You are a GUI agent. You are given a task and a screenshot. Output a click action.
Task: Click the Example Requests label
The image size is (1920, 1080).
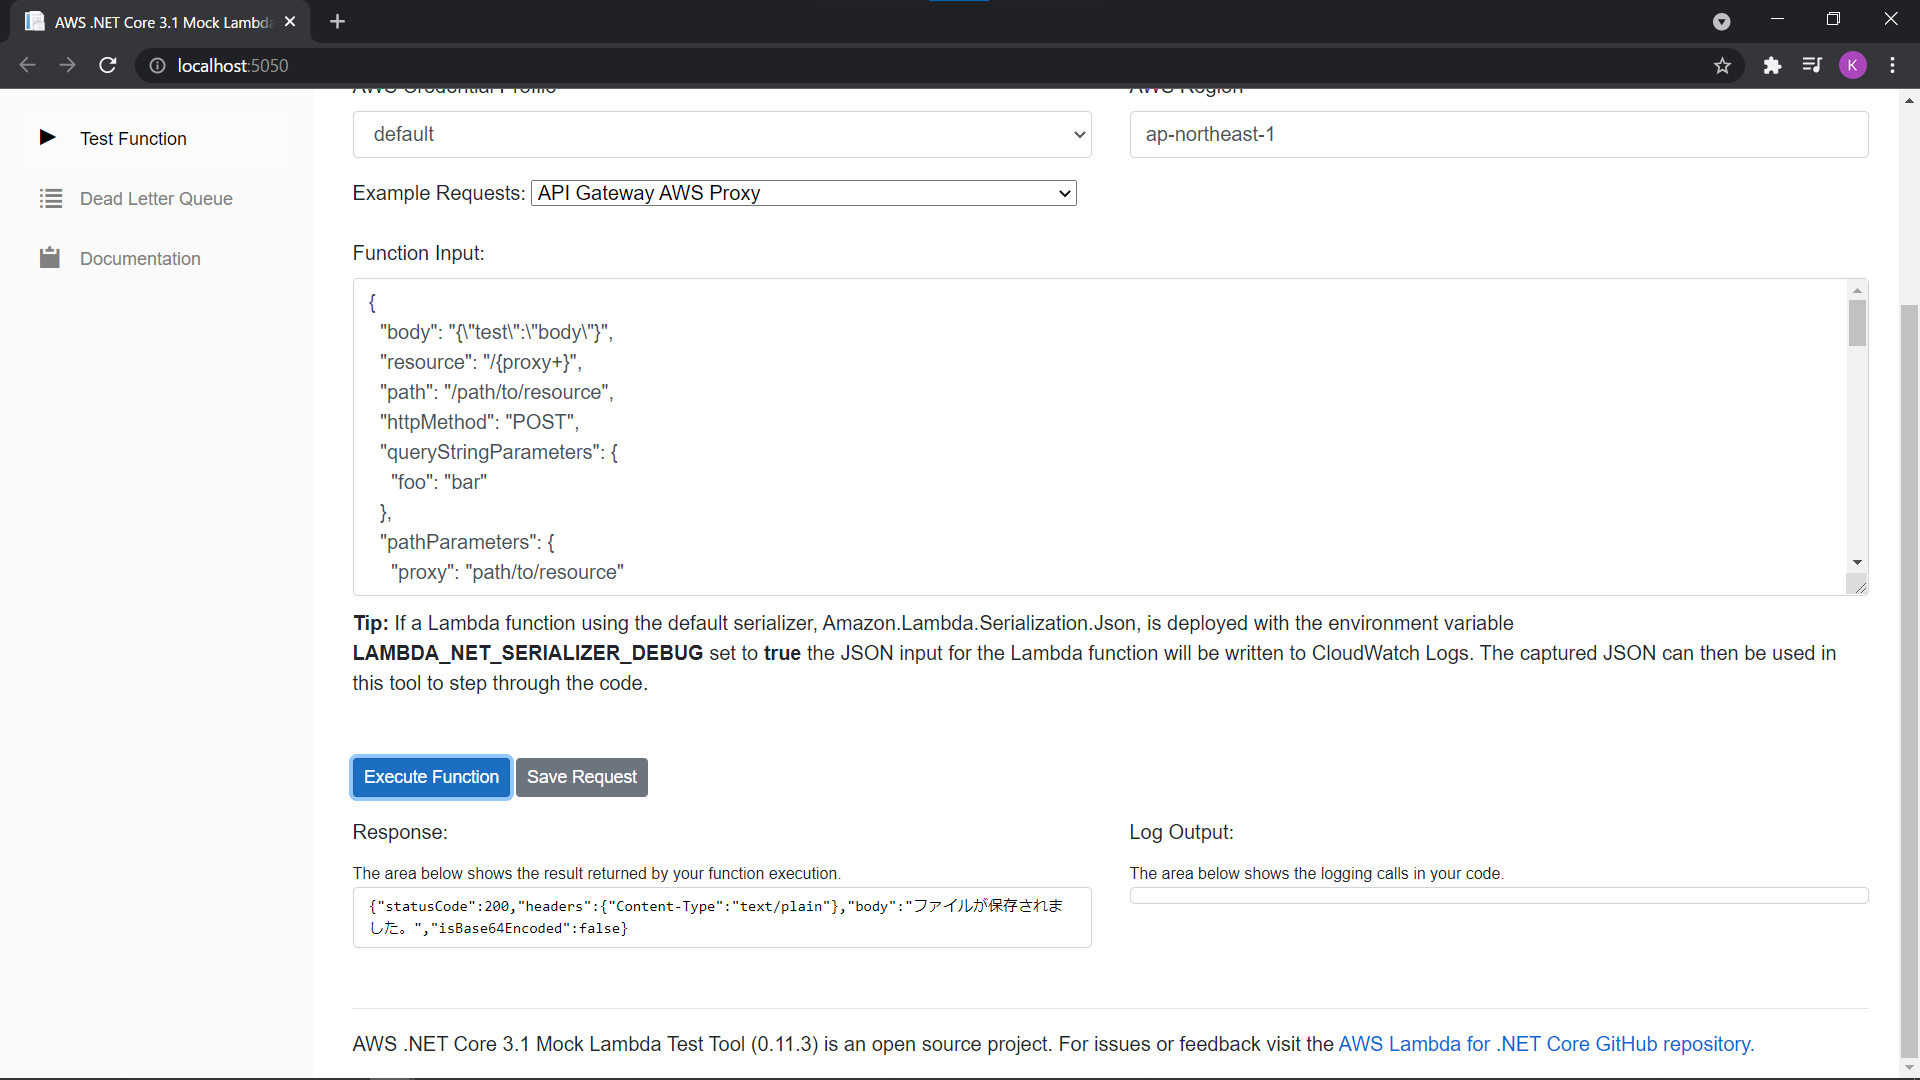[438, 193]
